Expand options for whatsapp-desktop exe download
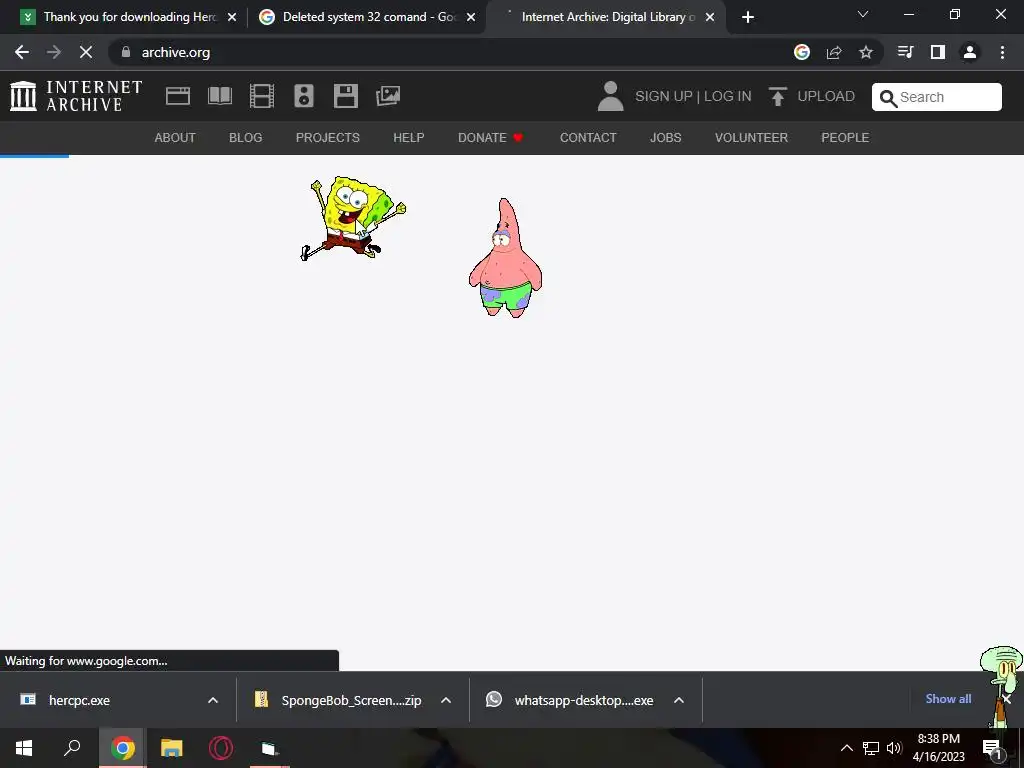1024x768 pixels. [x=679, y=700]
